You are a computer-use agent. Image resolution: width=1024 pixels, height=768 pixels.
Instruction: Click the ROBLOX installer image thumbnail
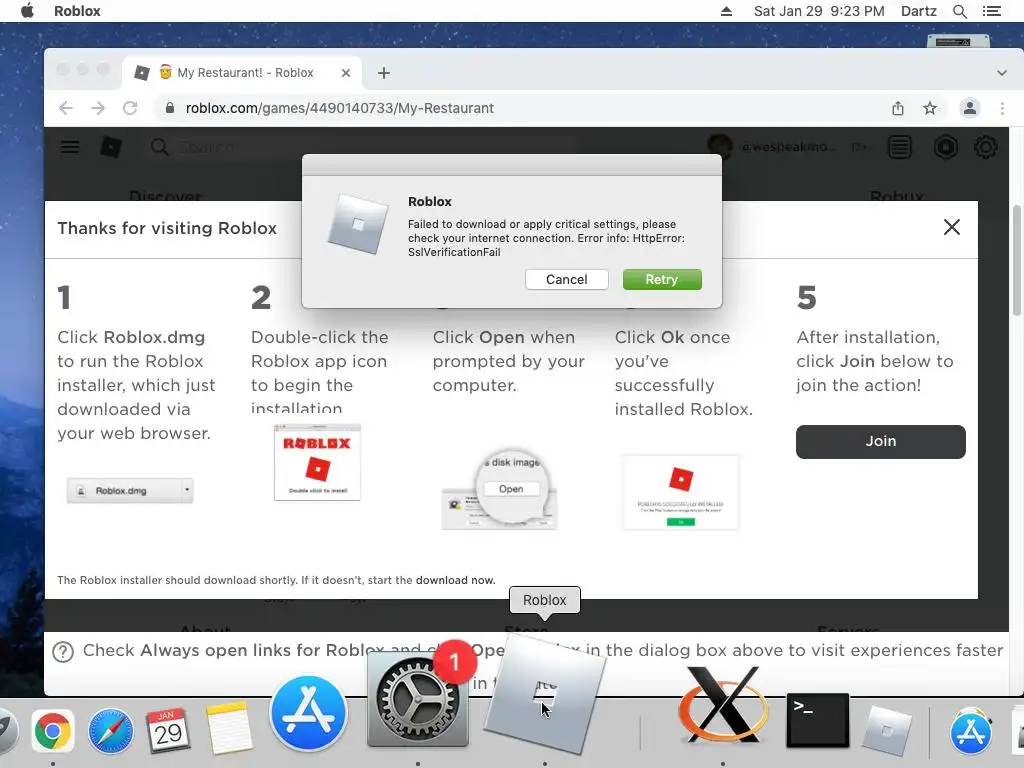[x=317, y=462]
